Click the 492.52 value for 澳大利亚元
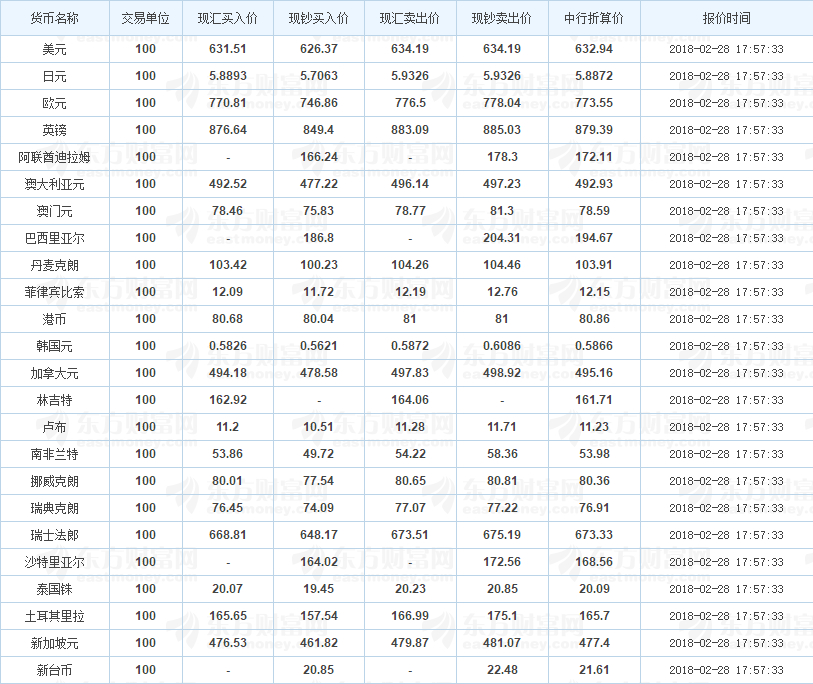 coord(228,184)
